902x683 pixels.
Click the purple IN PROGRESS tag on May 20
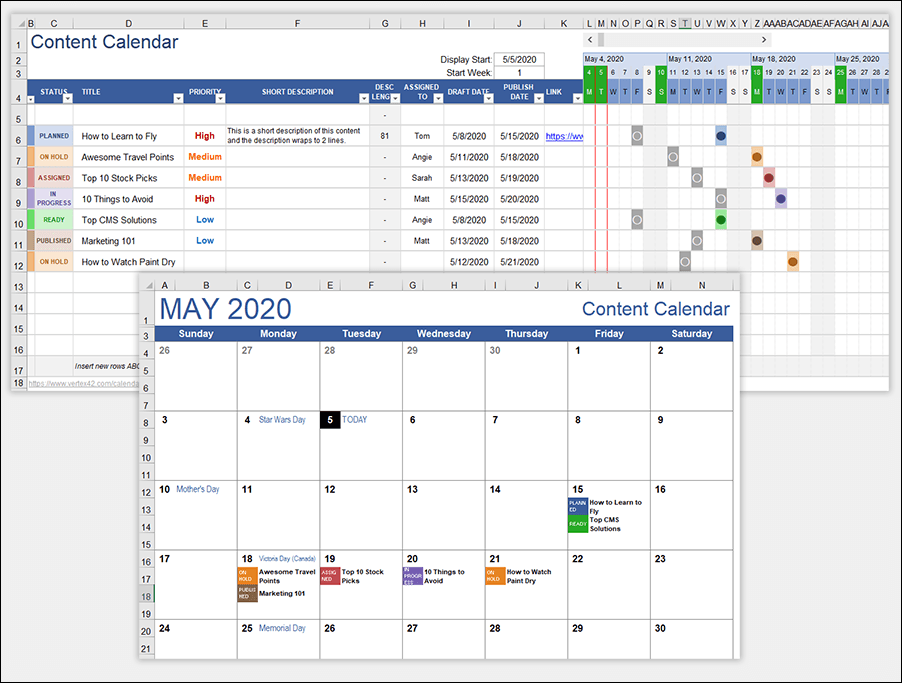[x=412, y=576]
